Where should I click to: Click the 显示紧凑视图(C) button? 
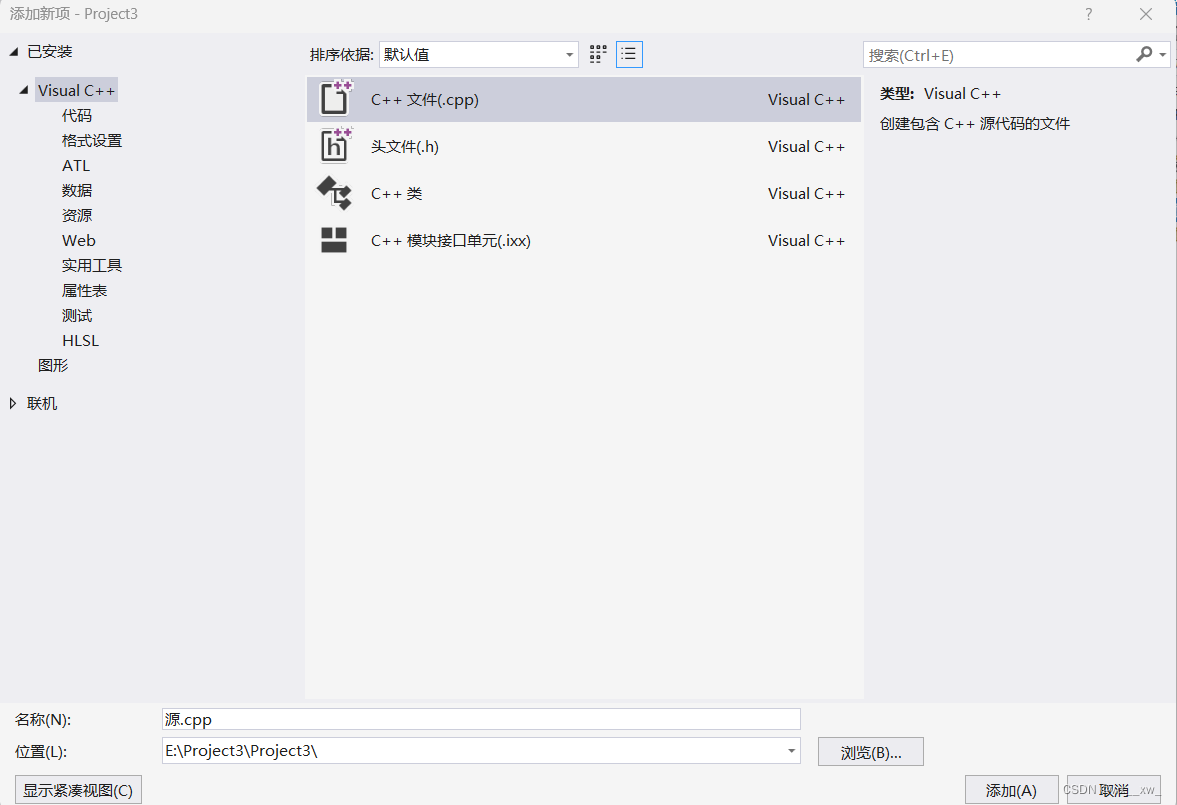click(78, 790)
